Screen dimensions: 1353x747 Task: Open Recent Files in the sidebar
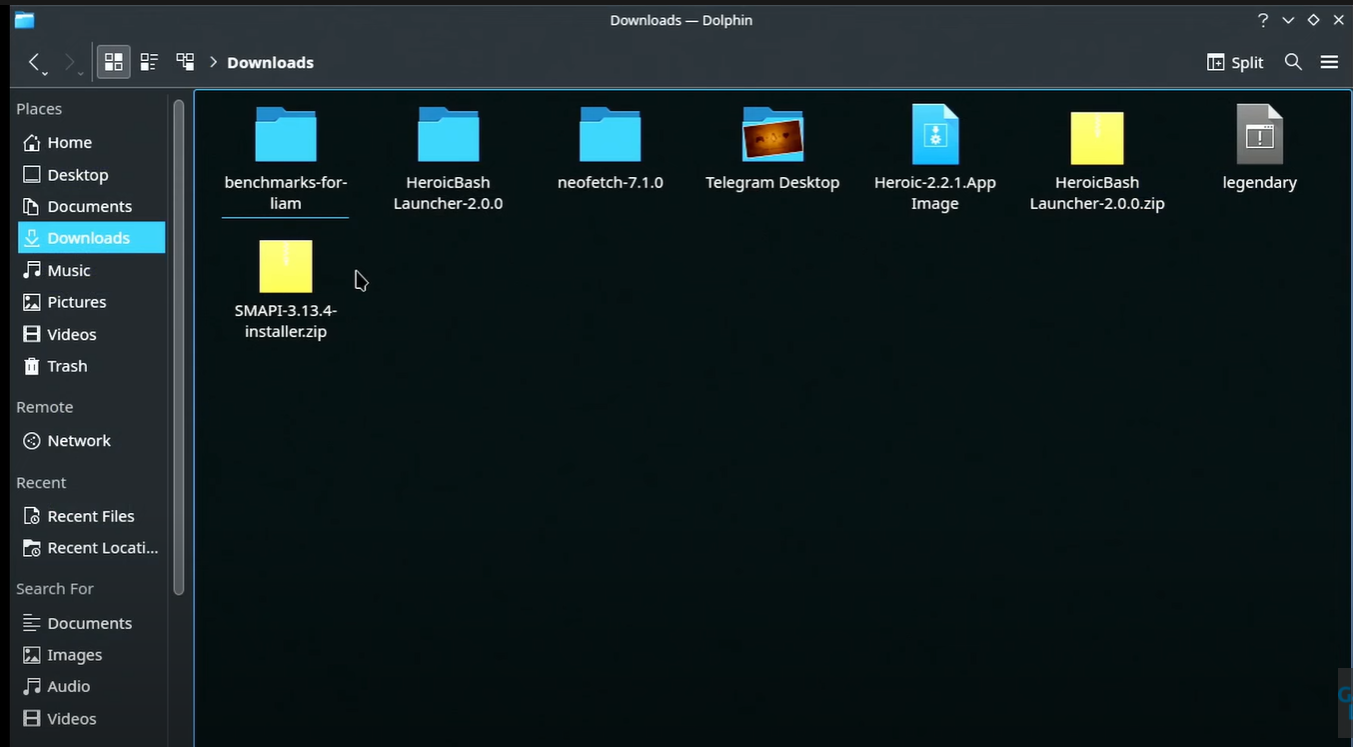[91, 516]
